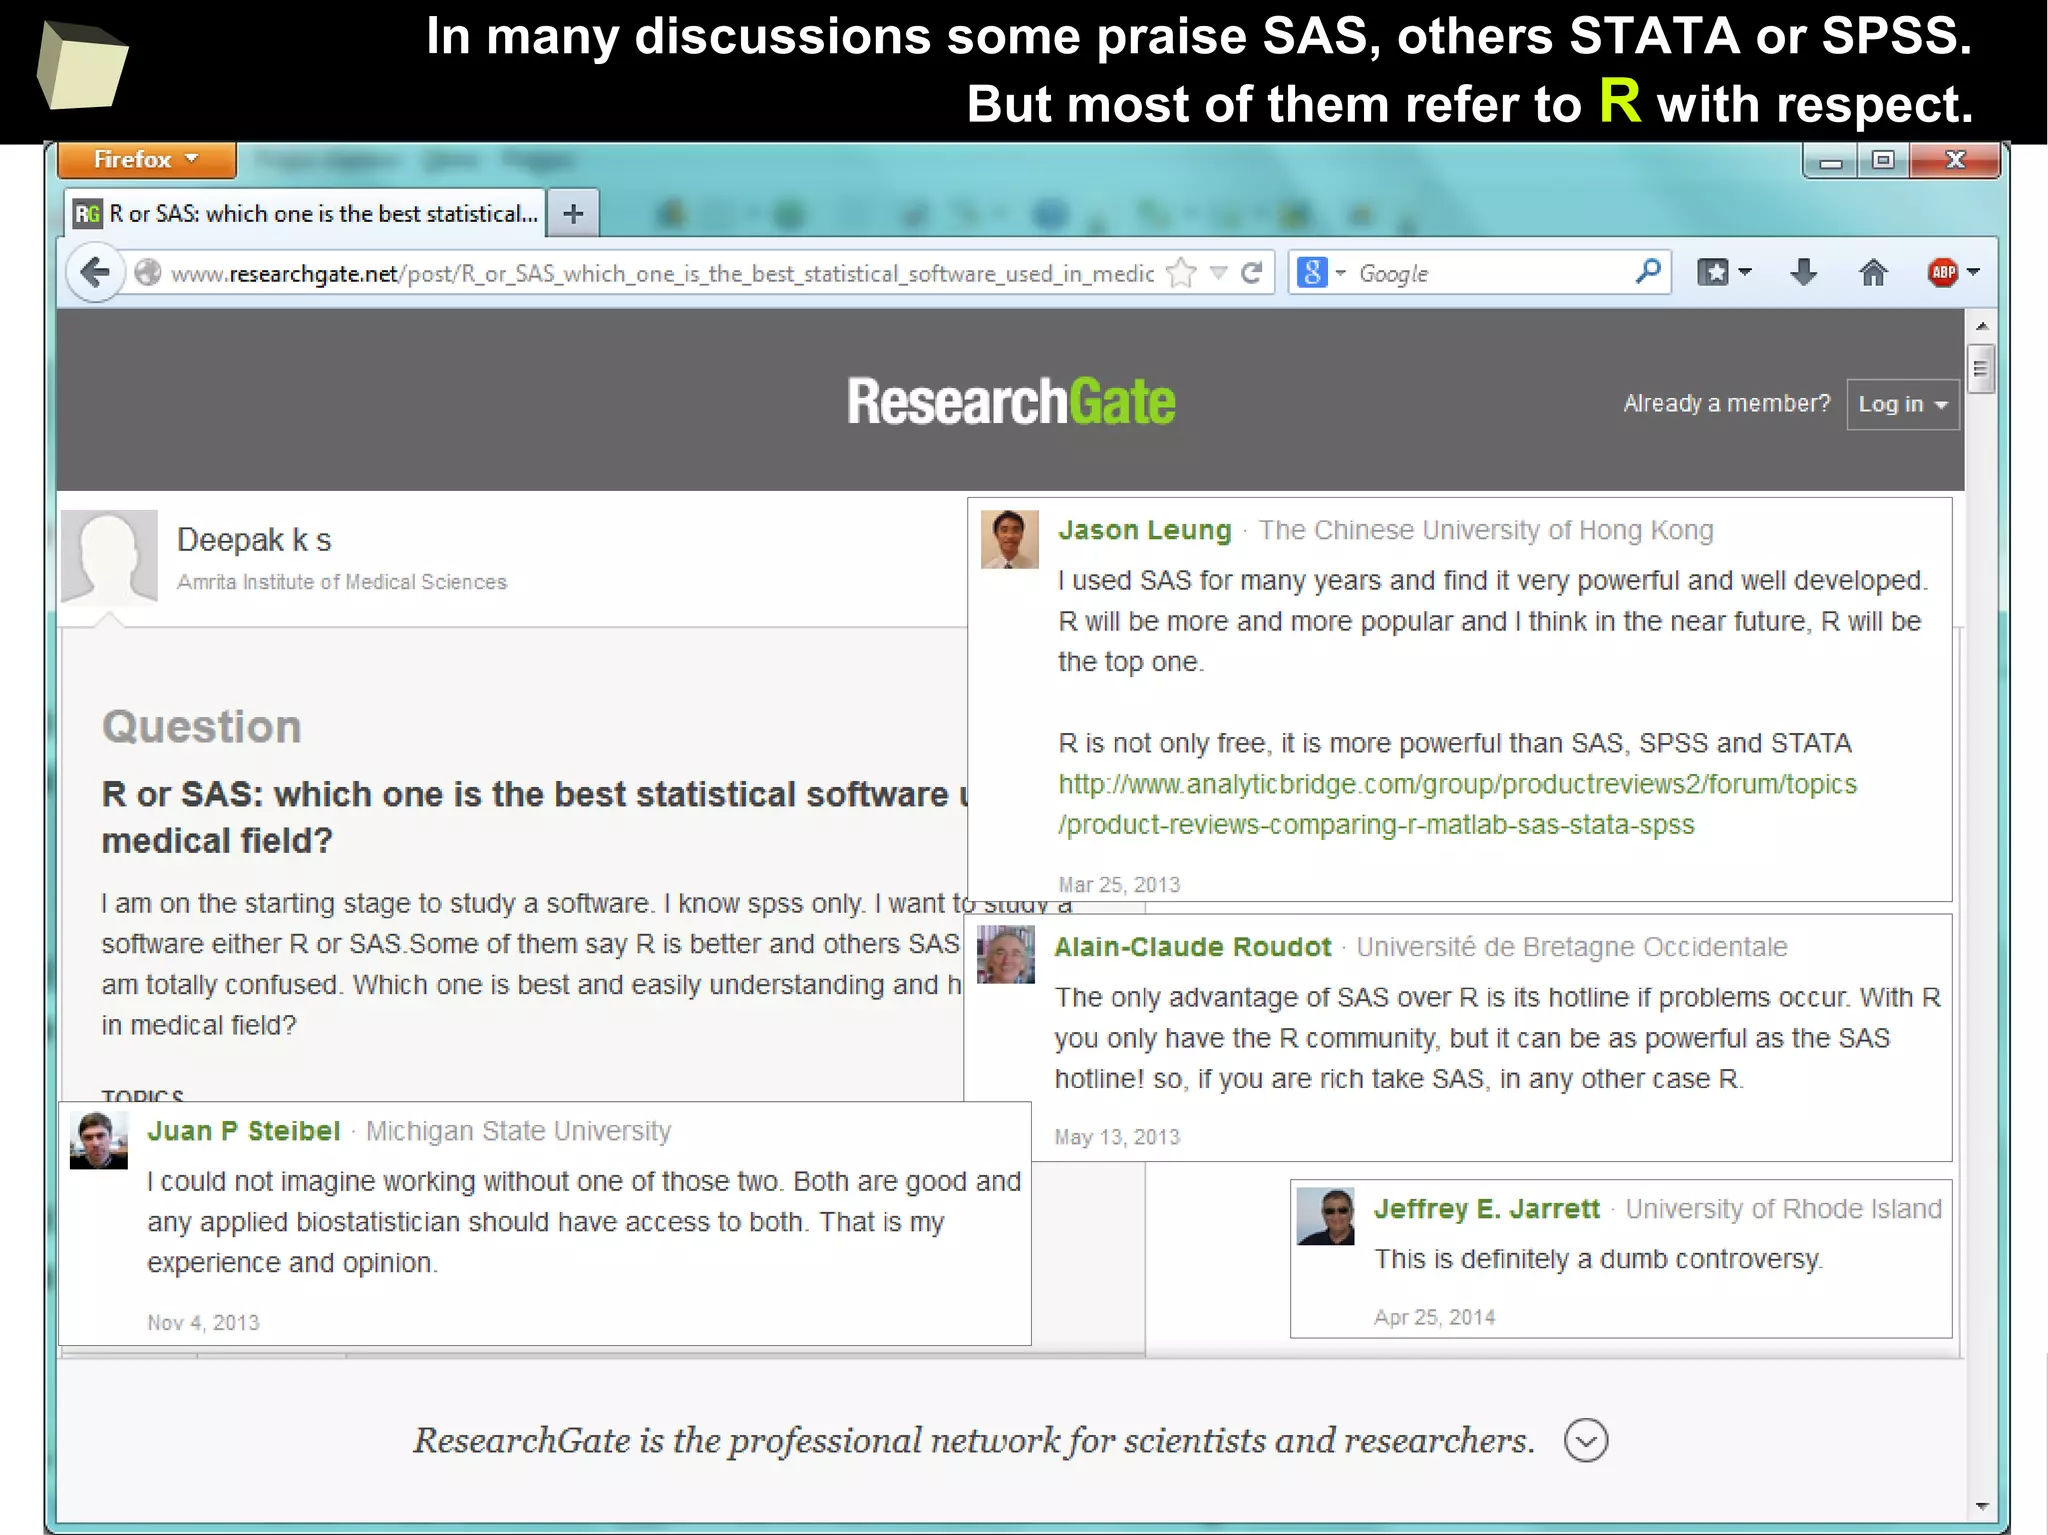Screen dimensions: 2048x1535
Task: Reload the page with refresh icon
Action: 1252,273
